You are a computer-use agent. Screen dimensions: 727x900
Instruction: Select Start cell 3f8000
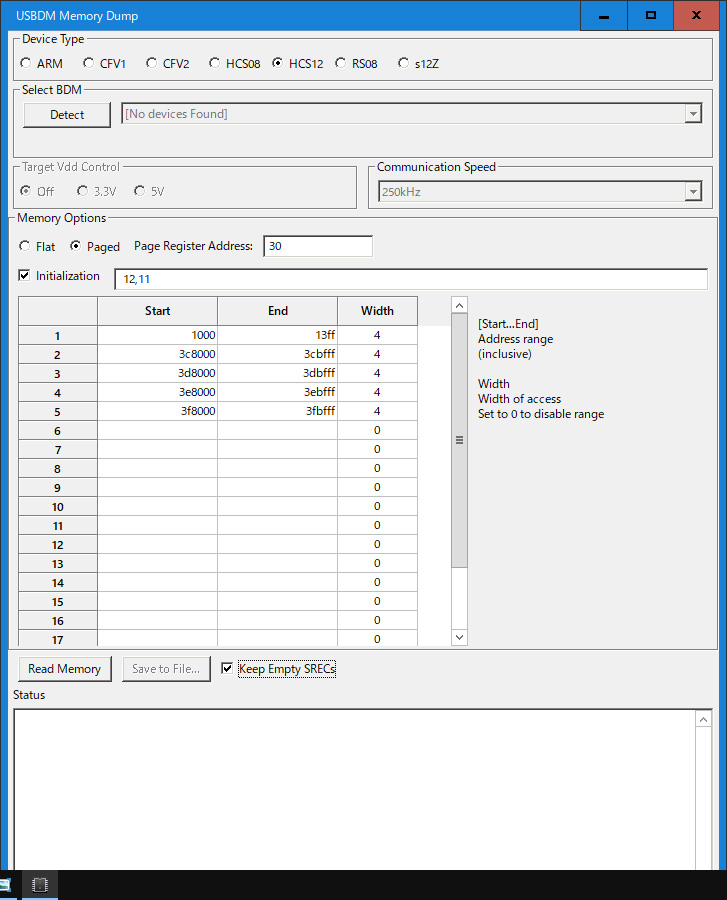pyautogui.click(x=157, y=411)
